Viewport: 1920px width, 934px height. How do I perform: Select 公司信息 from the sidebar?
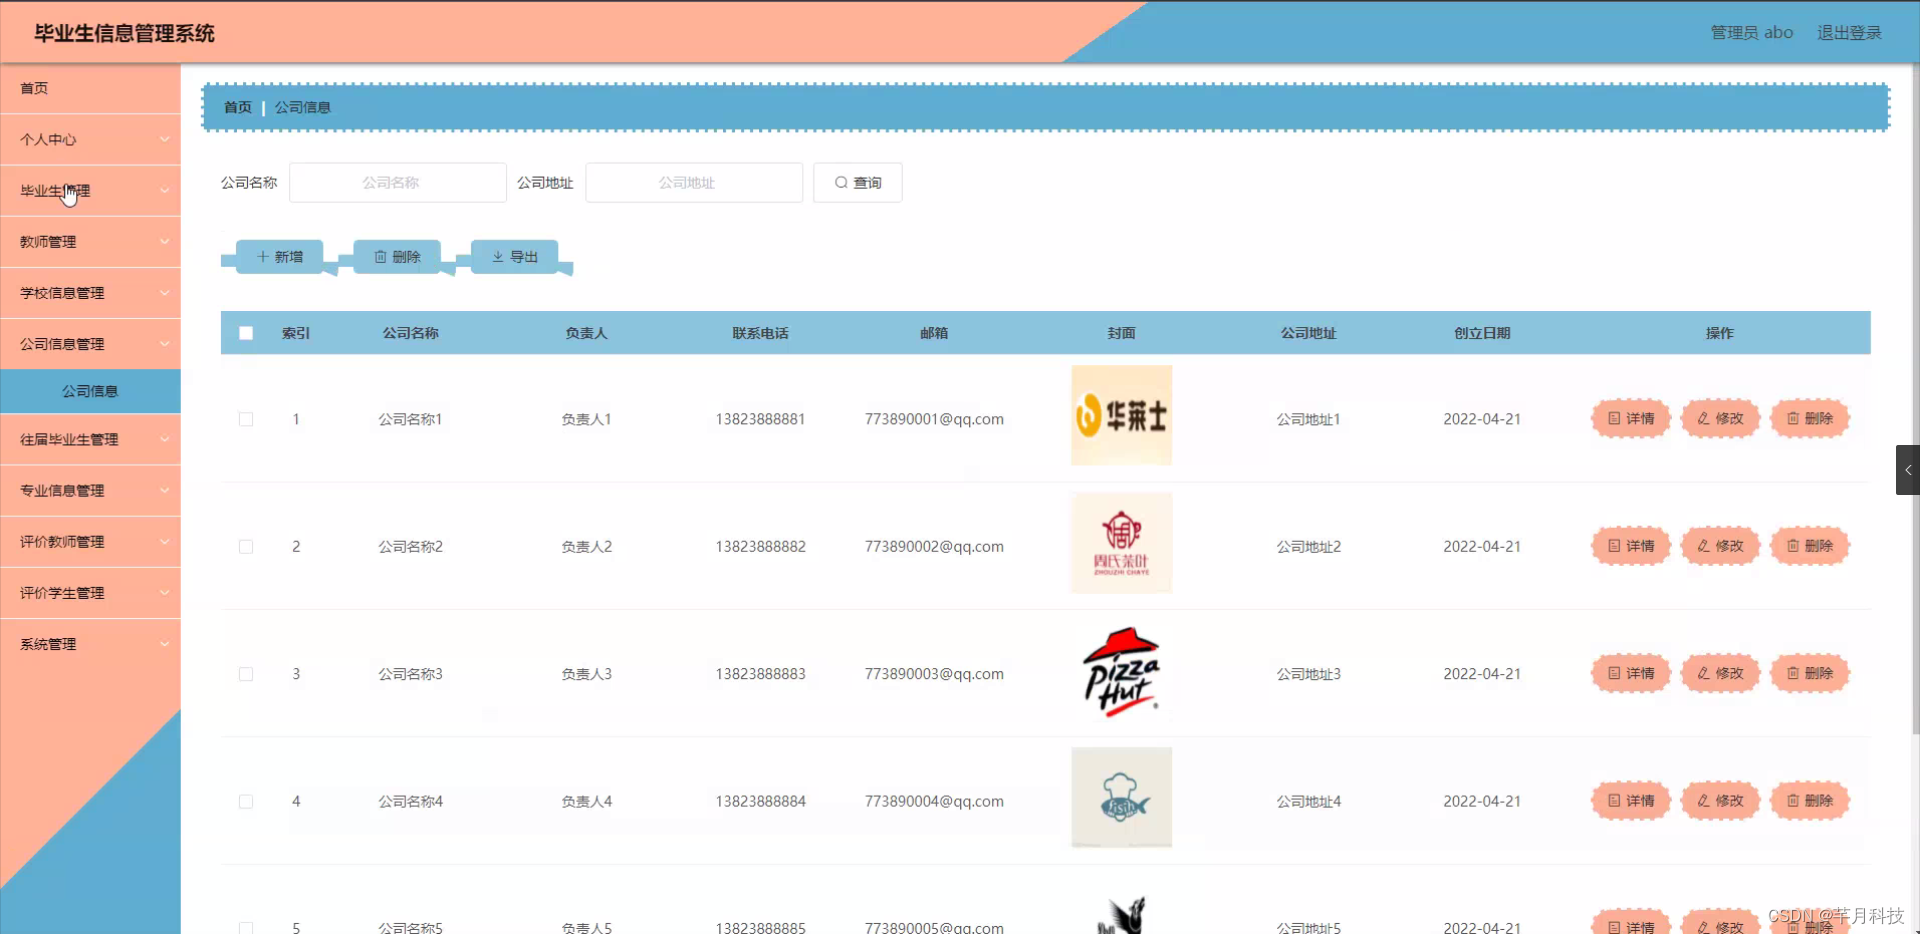(x=90, y=390)
